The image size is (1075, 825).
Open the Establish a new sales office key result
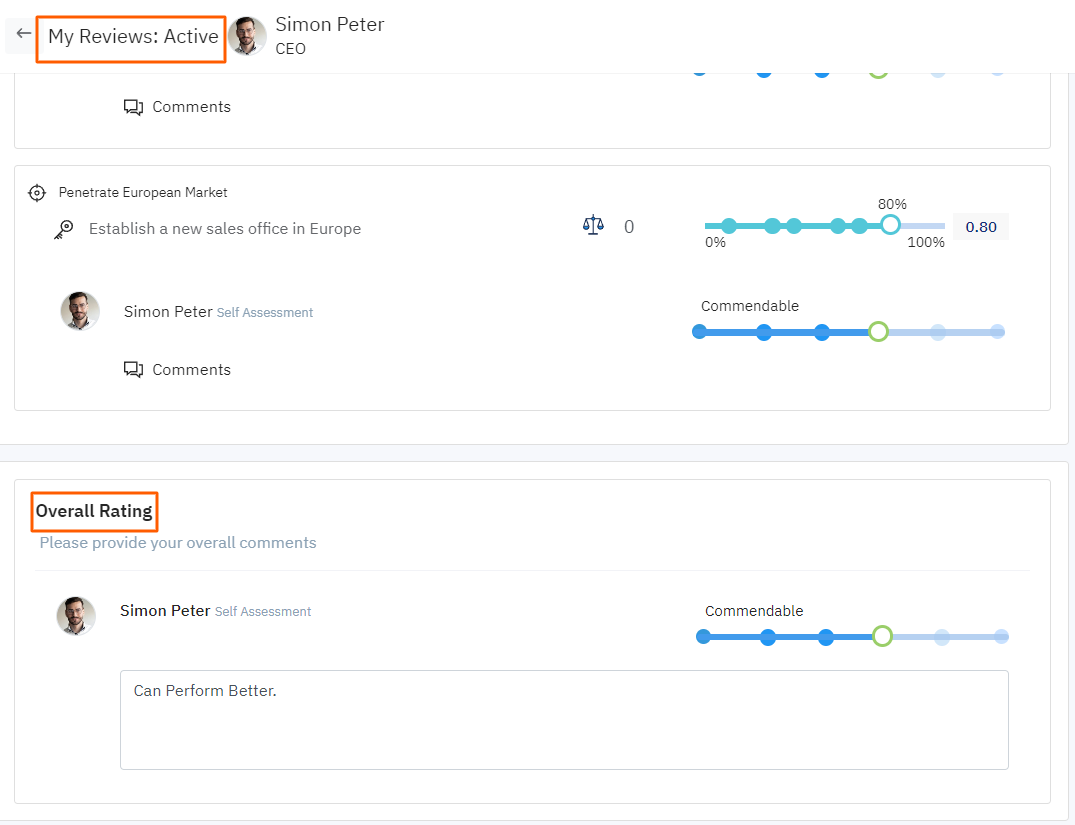tap(225, 229)
